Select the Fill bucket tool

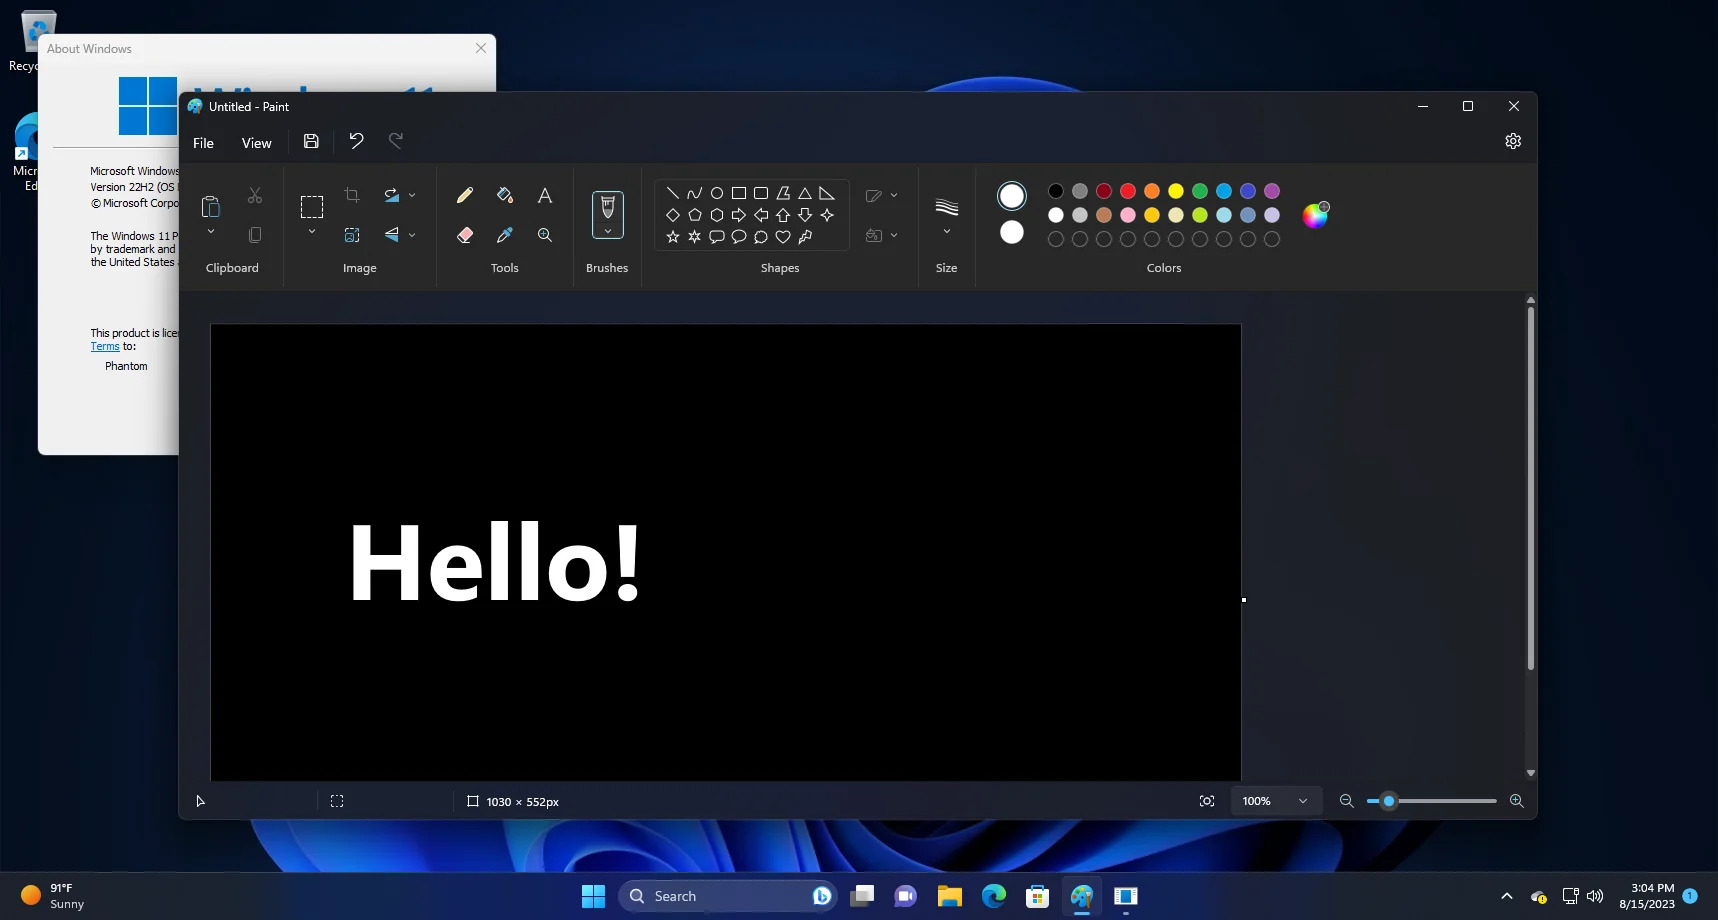click(x=504, y=195)
